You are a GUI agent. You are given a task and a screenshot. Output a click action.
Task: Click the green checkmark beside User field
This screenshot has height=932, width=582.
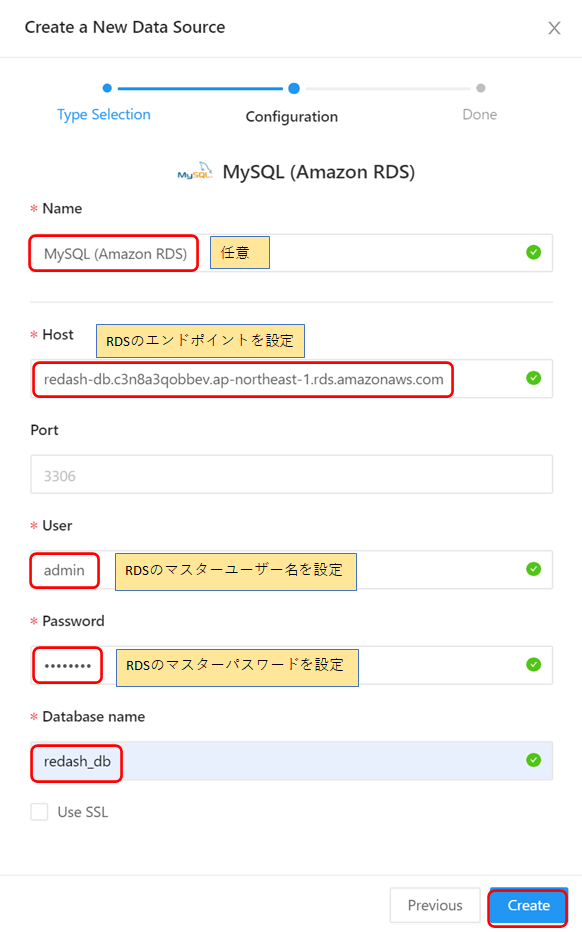534,570
